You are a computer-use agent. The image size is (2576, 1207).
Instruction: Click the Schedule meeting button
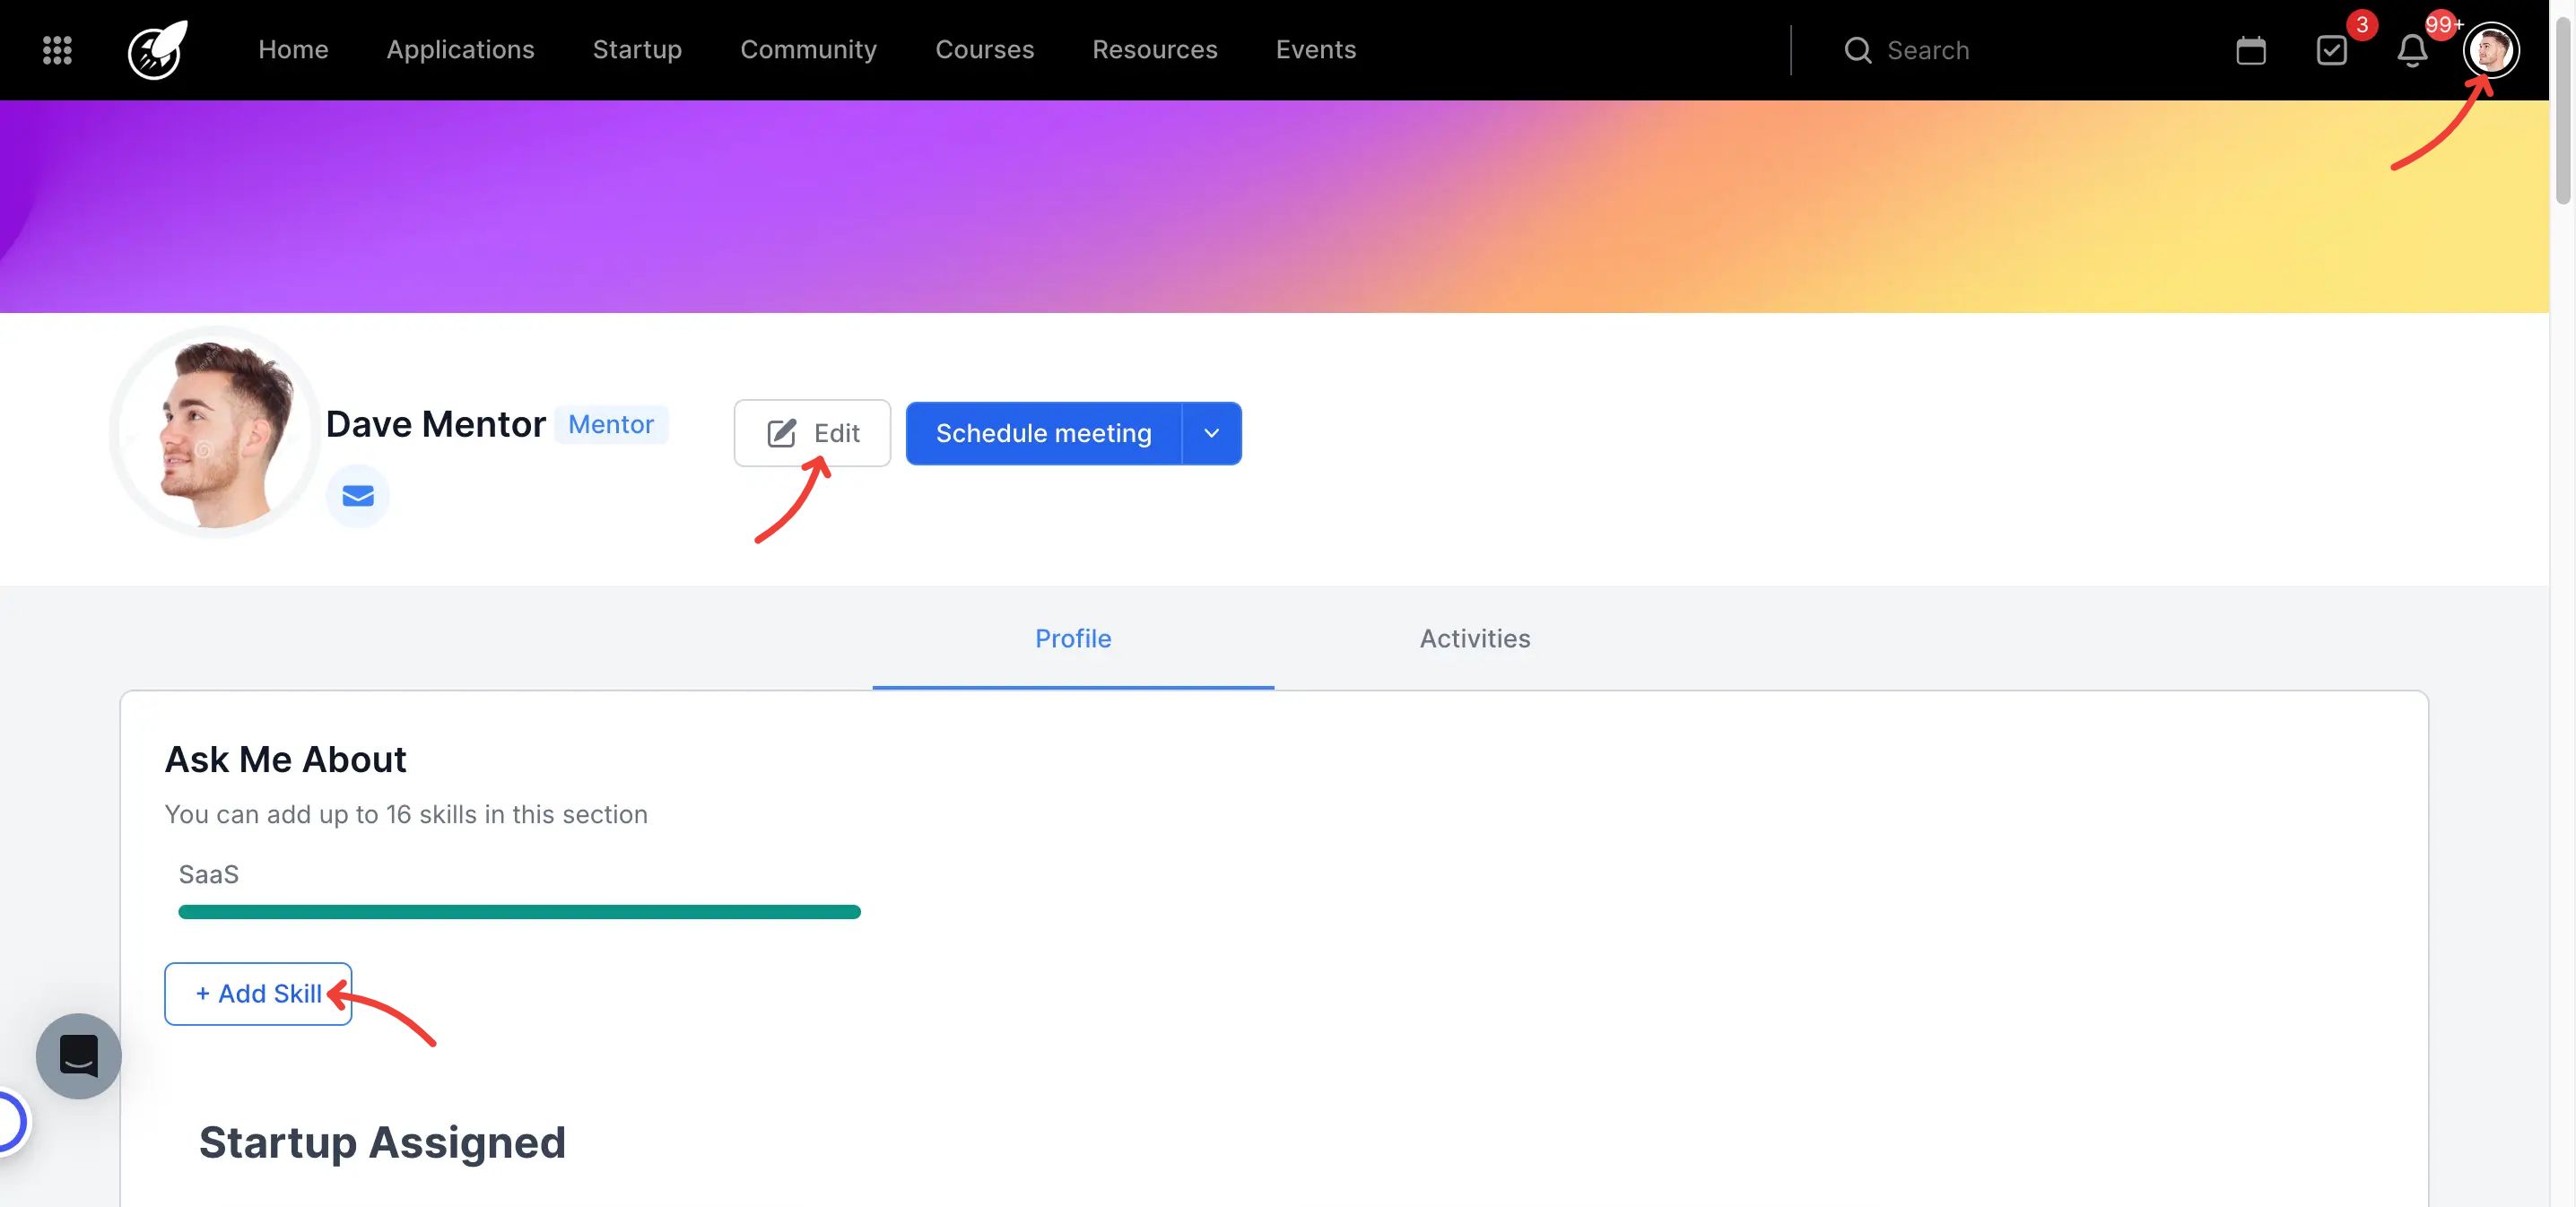1043,433
